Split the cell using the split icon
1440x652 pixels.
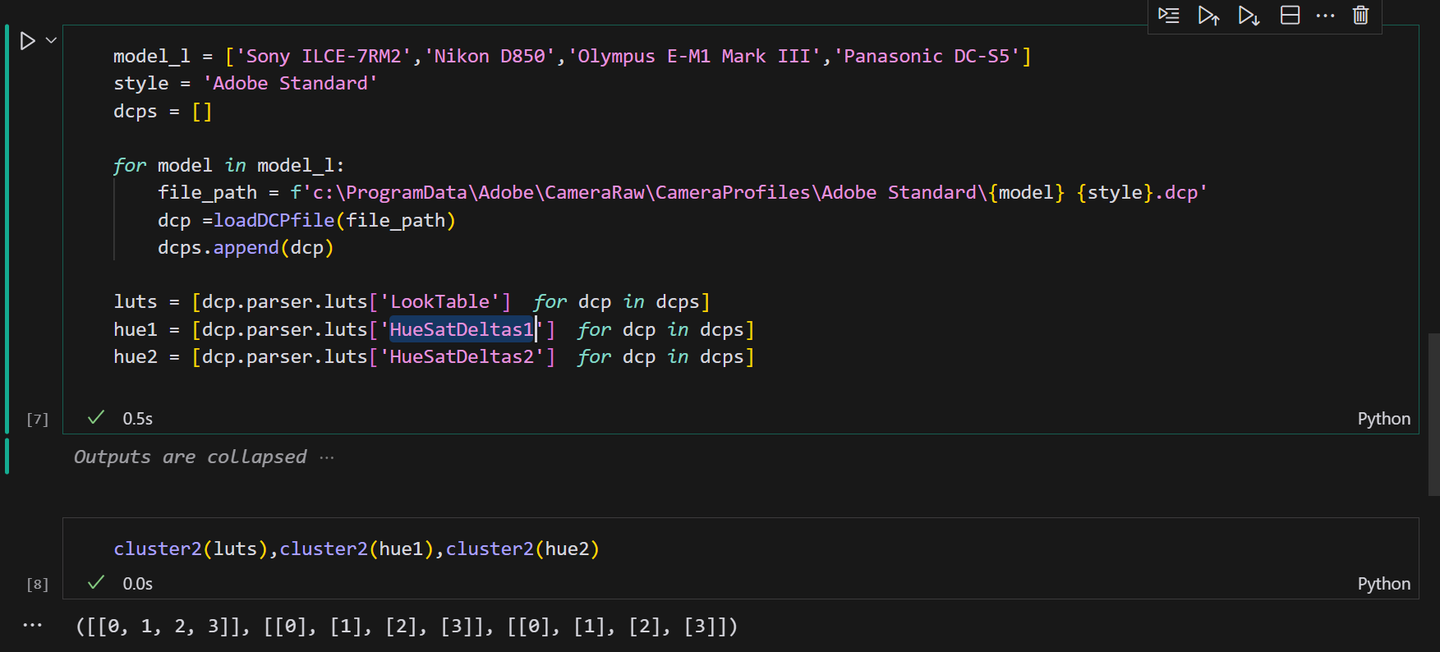pyautogui.click(x=1289, y=16)
